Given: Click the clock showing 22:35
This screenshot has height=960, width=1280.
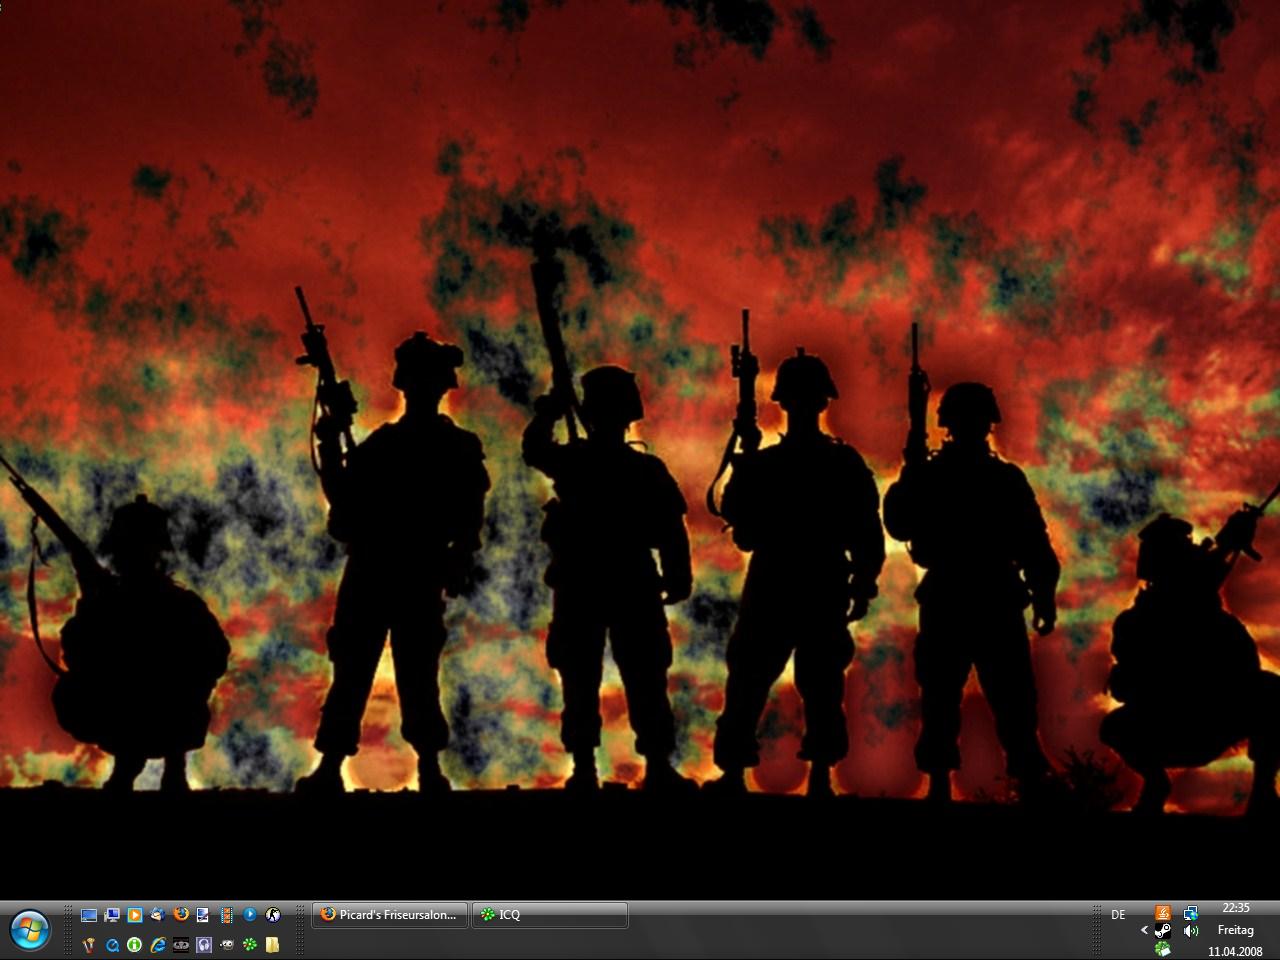Looking at the screenshot, I should [1236, 909].
